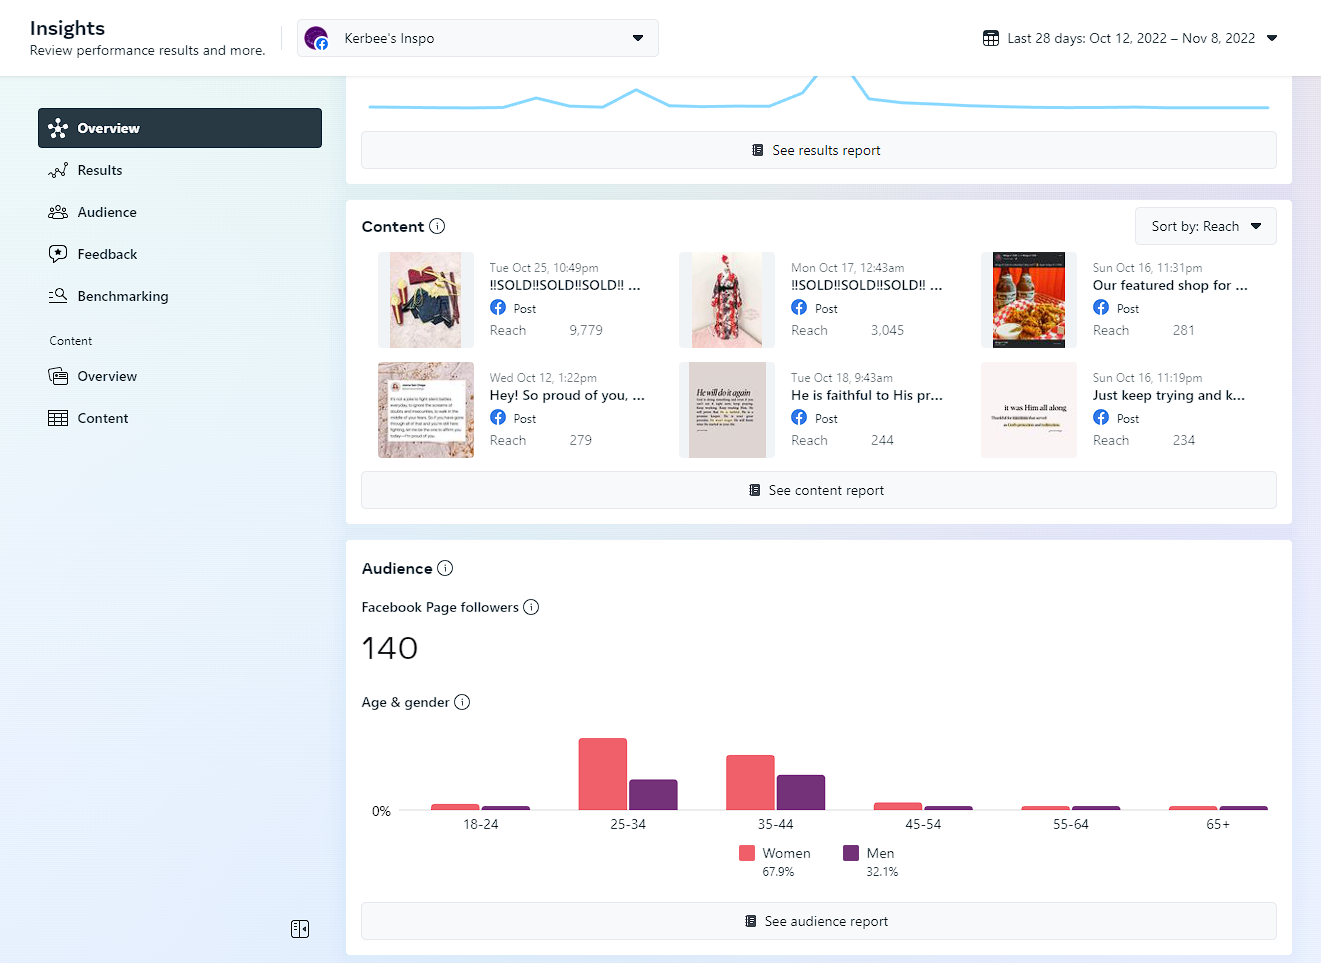Open the Oct 12 quote post thumbnail
Screen dimensions: 1321x963
click(x=426, y=410)
